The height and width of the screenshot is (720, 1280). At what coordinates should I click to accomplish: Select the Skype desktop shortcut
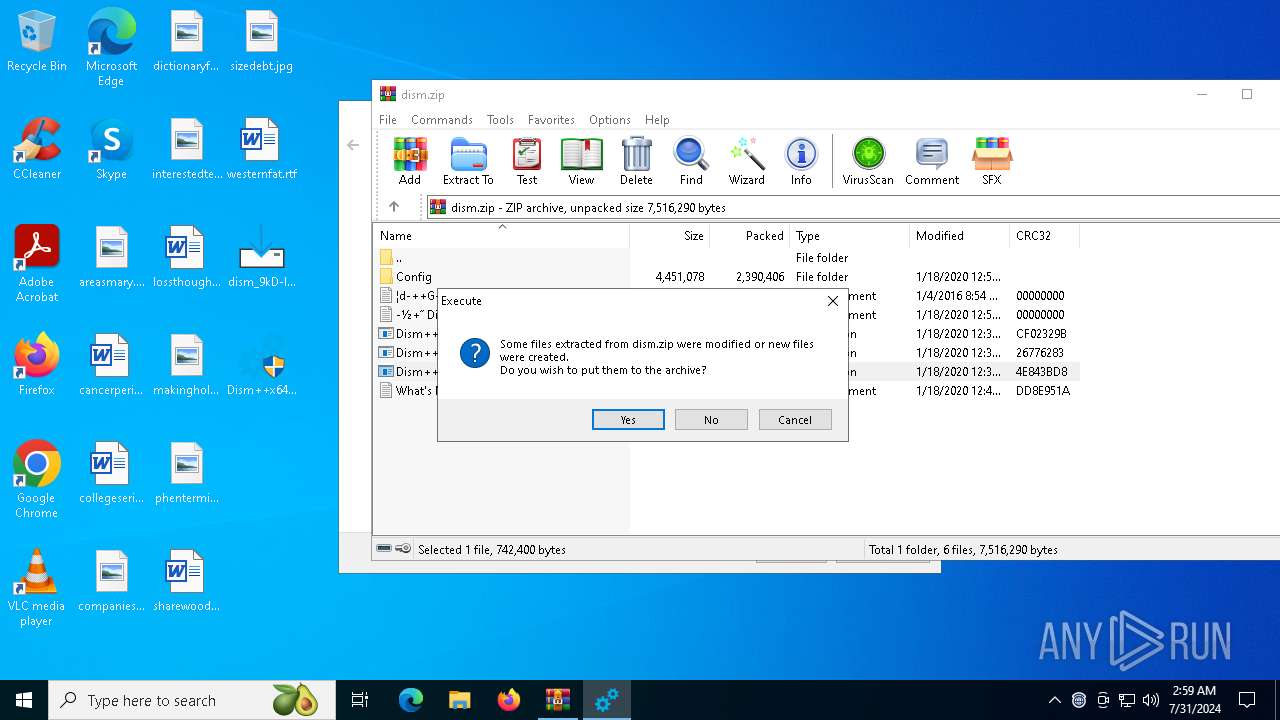(x=111, y=150)
